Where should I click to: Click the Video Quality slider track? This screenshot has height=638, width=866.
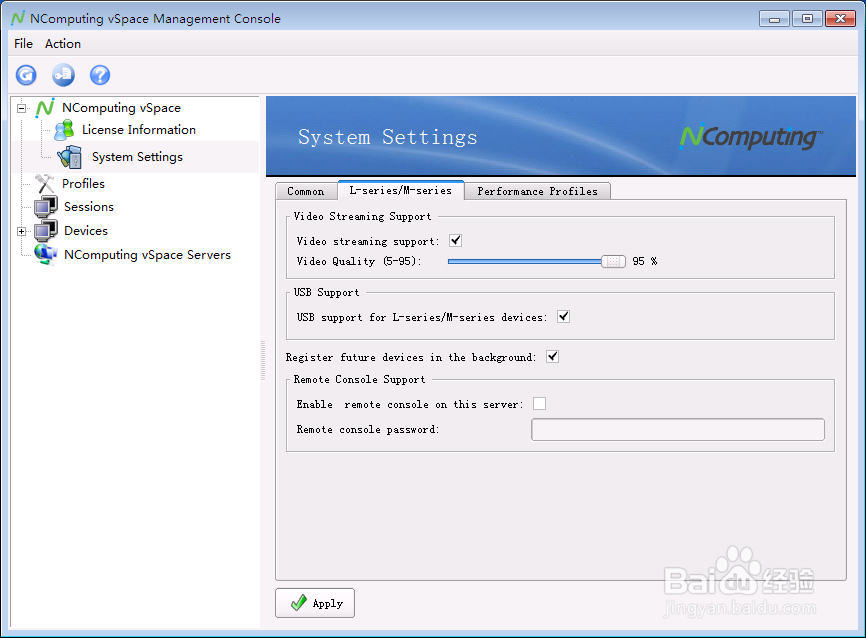(x=525, y=261)
